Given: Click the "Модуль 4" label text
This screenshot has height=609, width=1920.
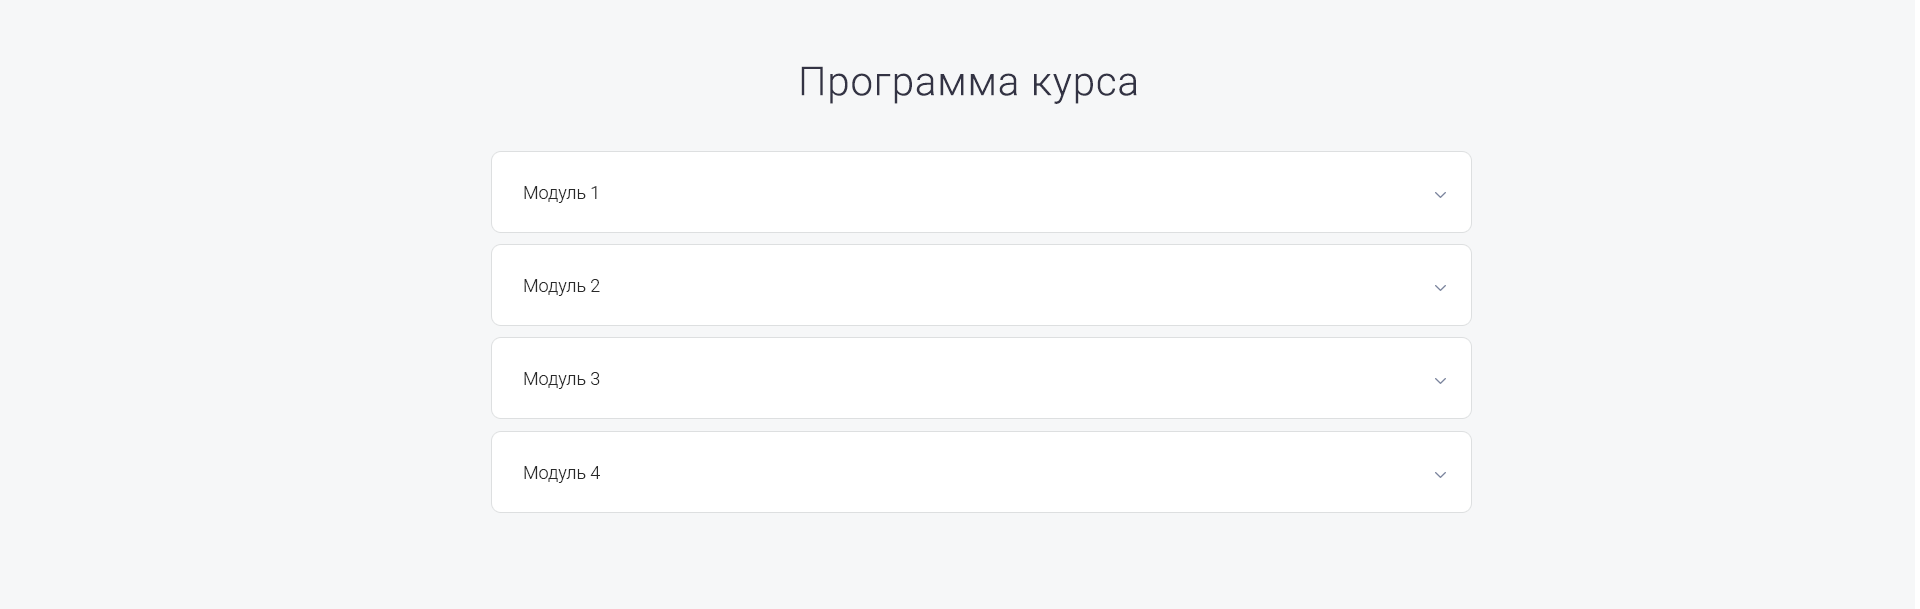Looking at the screenshot, I should [561, 473].
